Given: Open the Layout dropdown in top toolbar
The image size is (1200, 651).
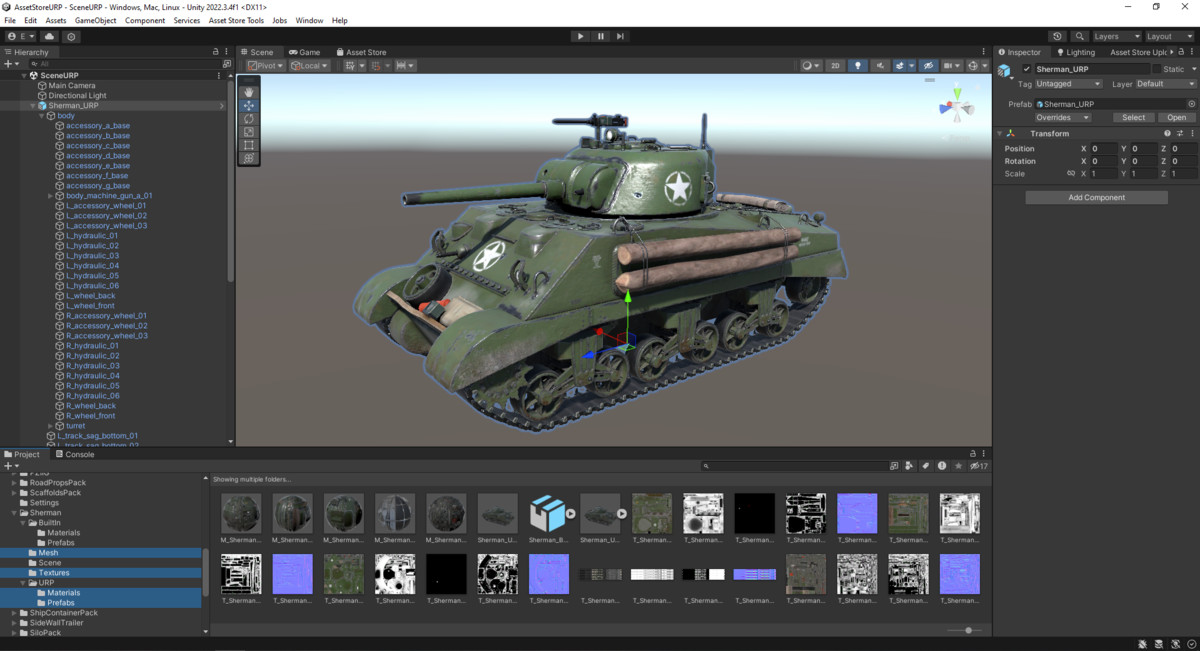Looking at the screenshot, I should pyautogui.click(x=1170, y=36).
